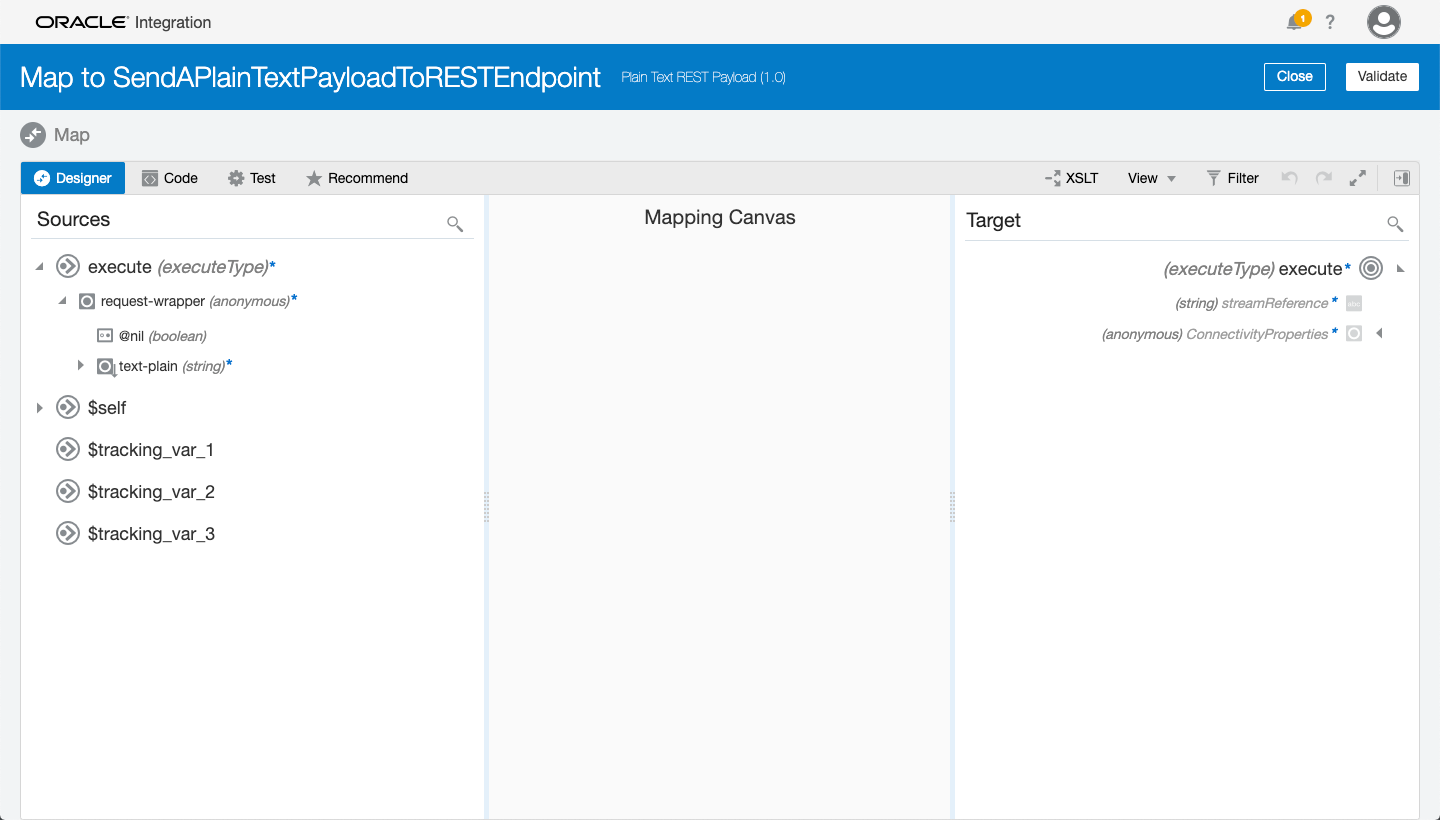The width and height of the screenshot is (1440, 820).
Task: Select the @nil (boolean) row
Action: click(x=163, y=336)
